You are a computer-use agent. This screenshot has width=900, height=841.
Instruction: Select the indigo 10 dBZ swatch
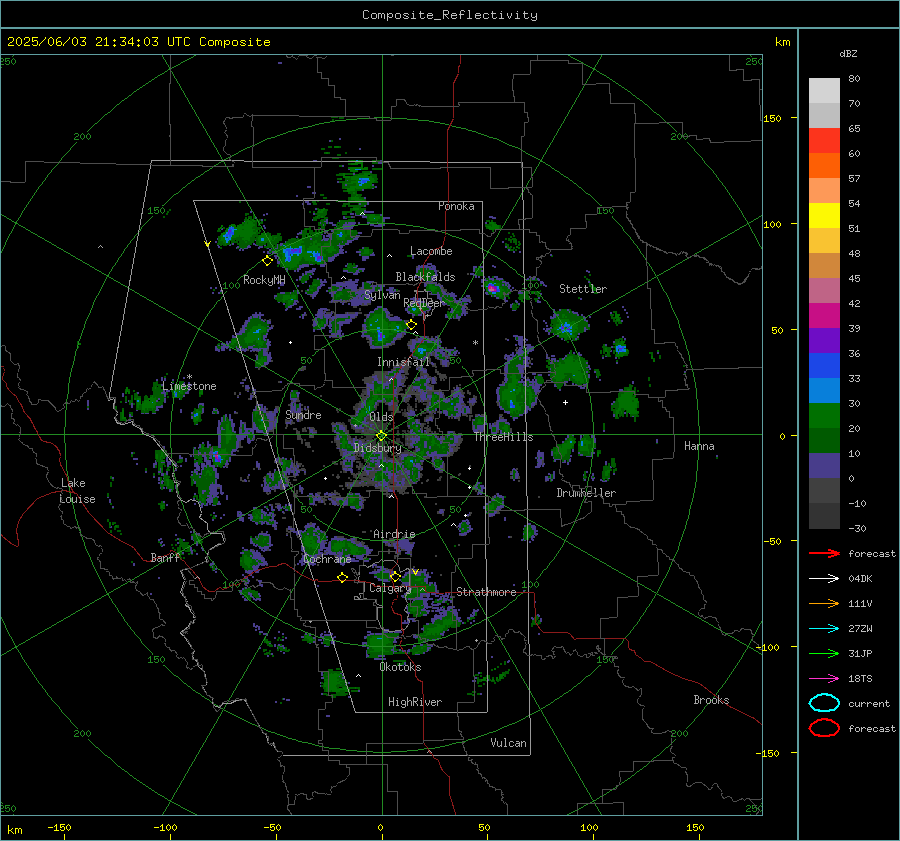[824, 466]
